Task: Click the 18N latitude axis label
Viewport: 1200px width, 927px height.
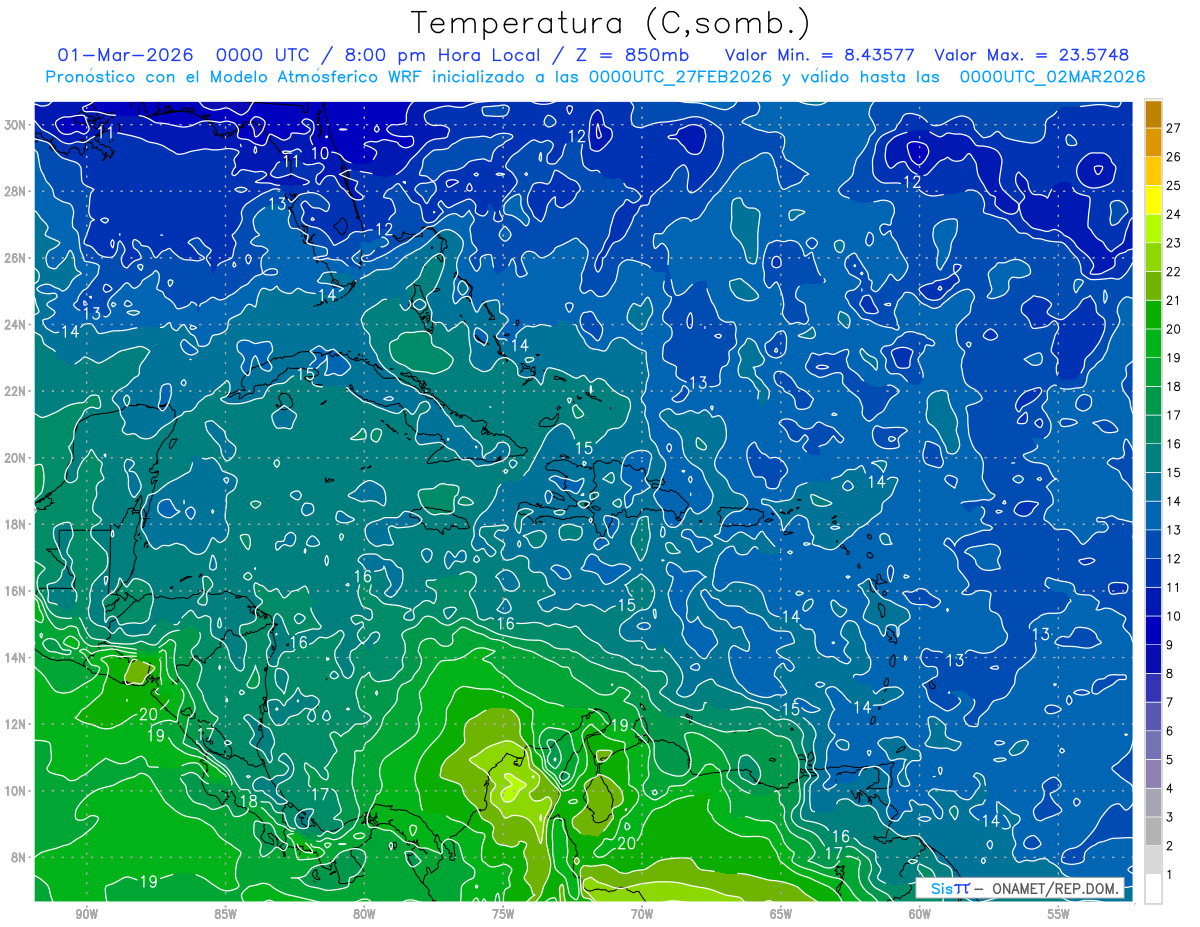Action: pyautogui.click(x=15, y=524)
